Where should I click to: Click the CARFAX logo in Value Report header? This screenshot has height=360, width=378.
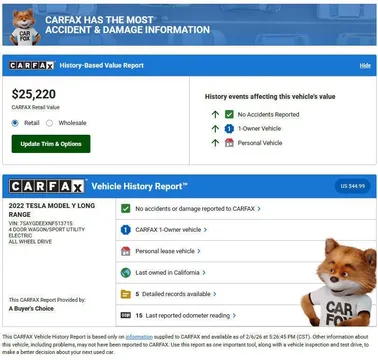pos(32,65)
